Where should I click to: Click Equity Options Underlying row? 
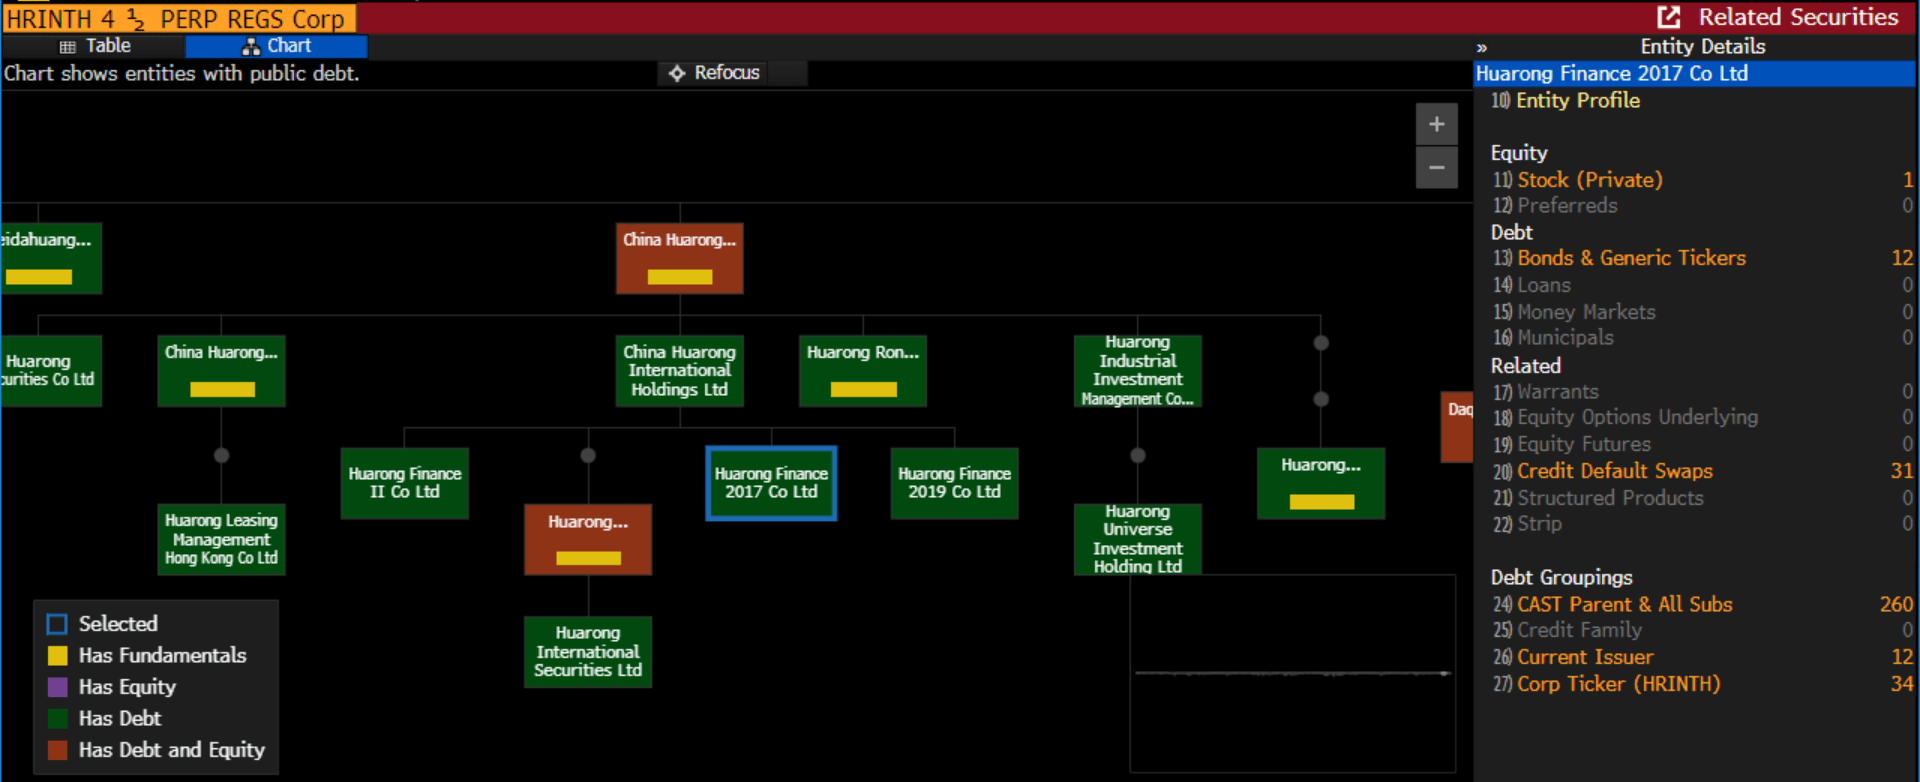pyautogui.click(x=1702, y=417)
